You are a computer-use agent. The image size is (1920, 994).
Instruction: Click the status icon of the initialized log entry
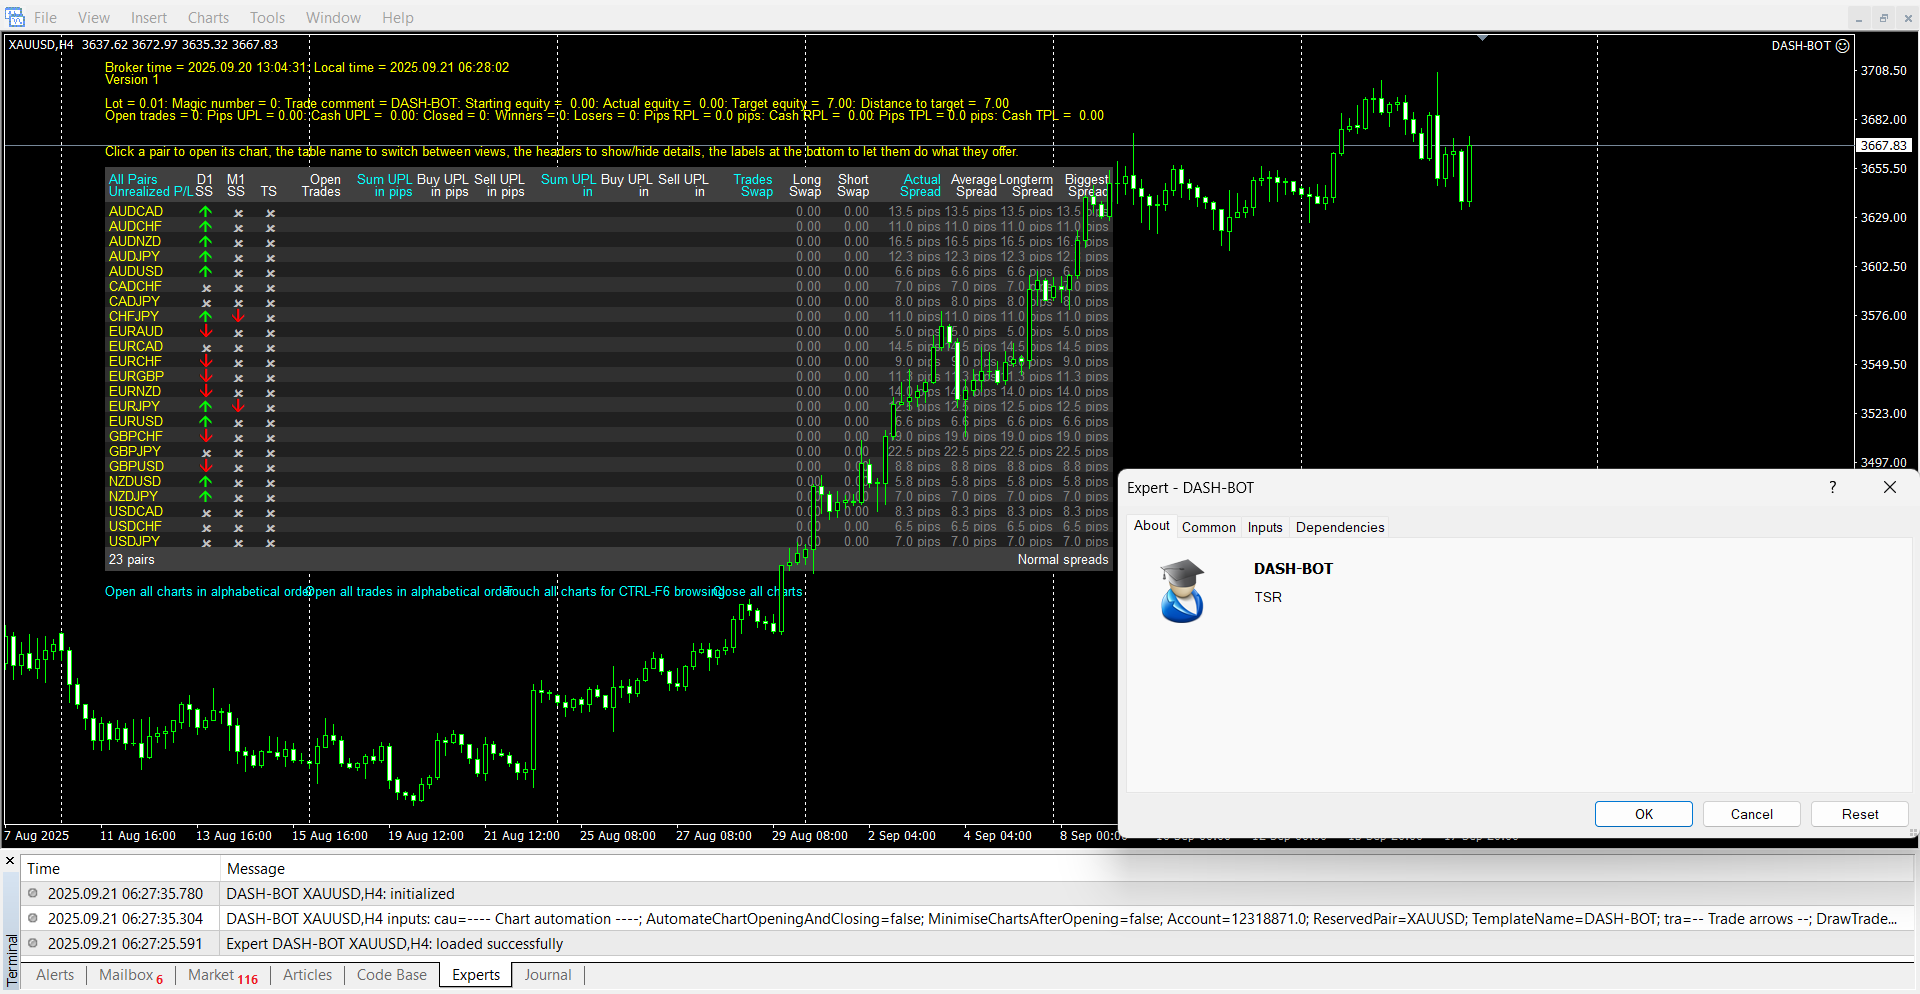click(33, 893)
